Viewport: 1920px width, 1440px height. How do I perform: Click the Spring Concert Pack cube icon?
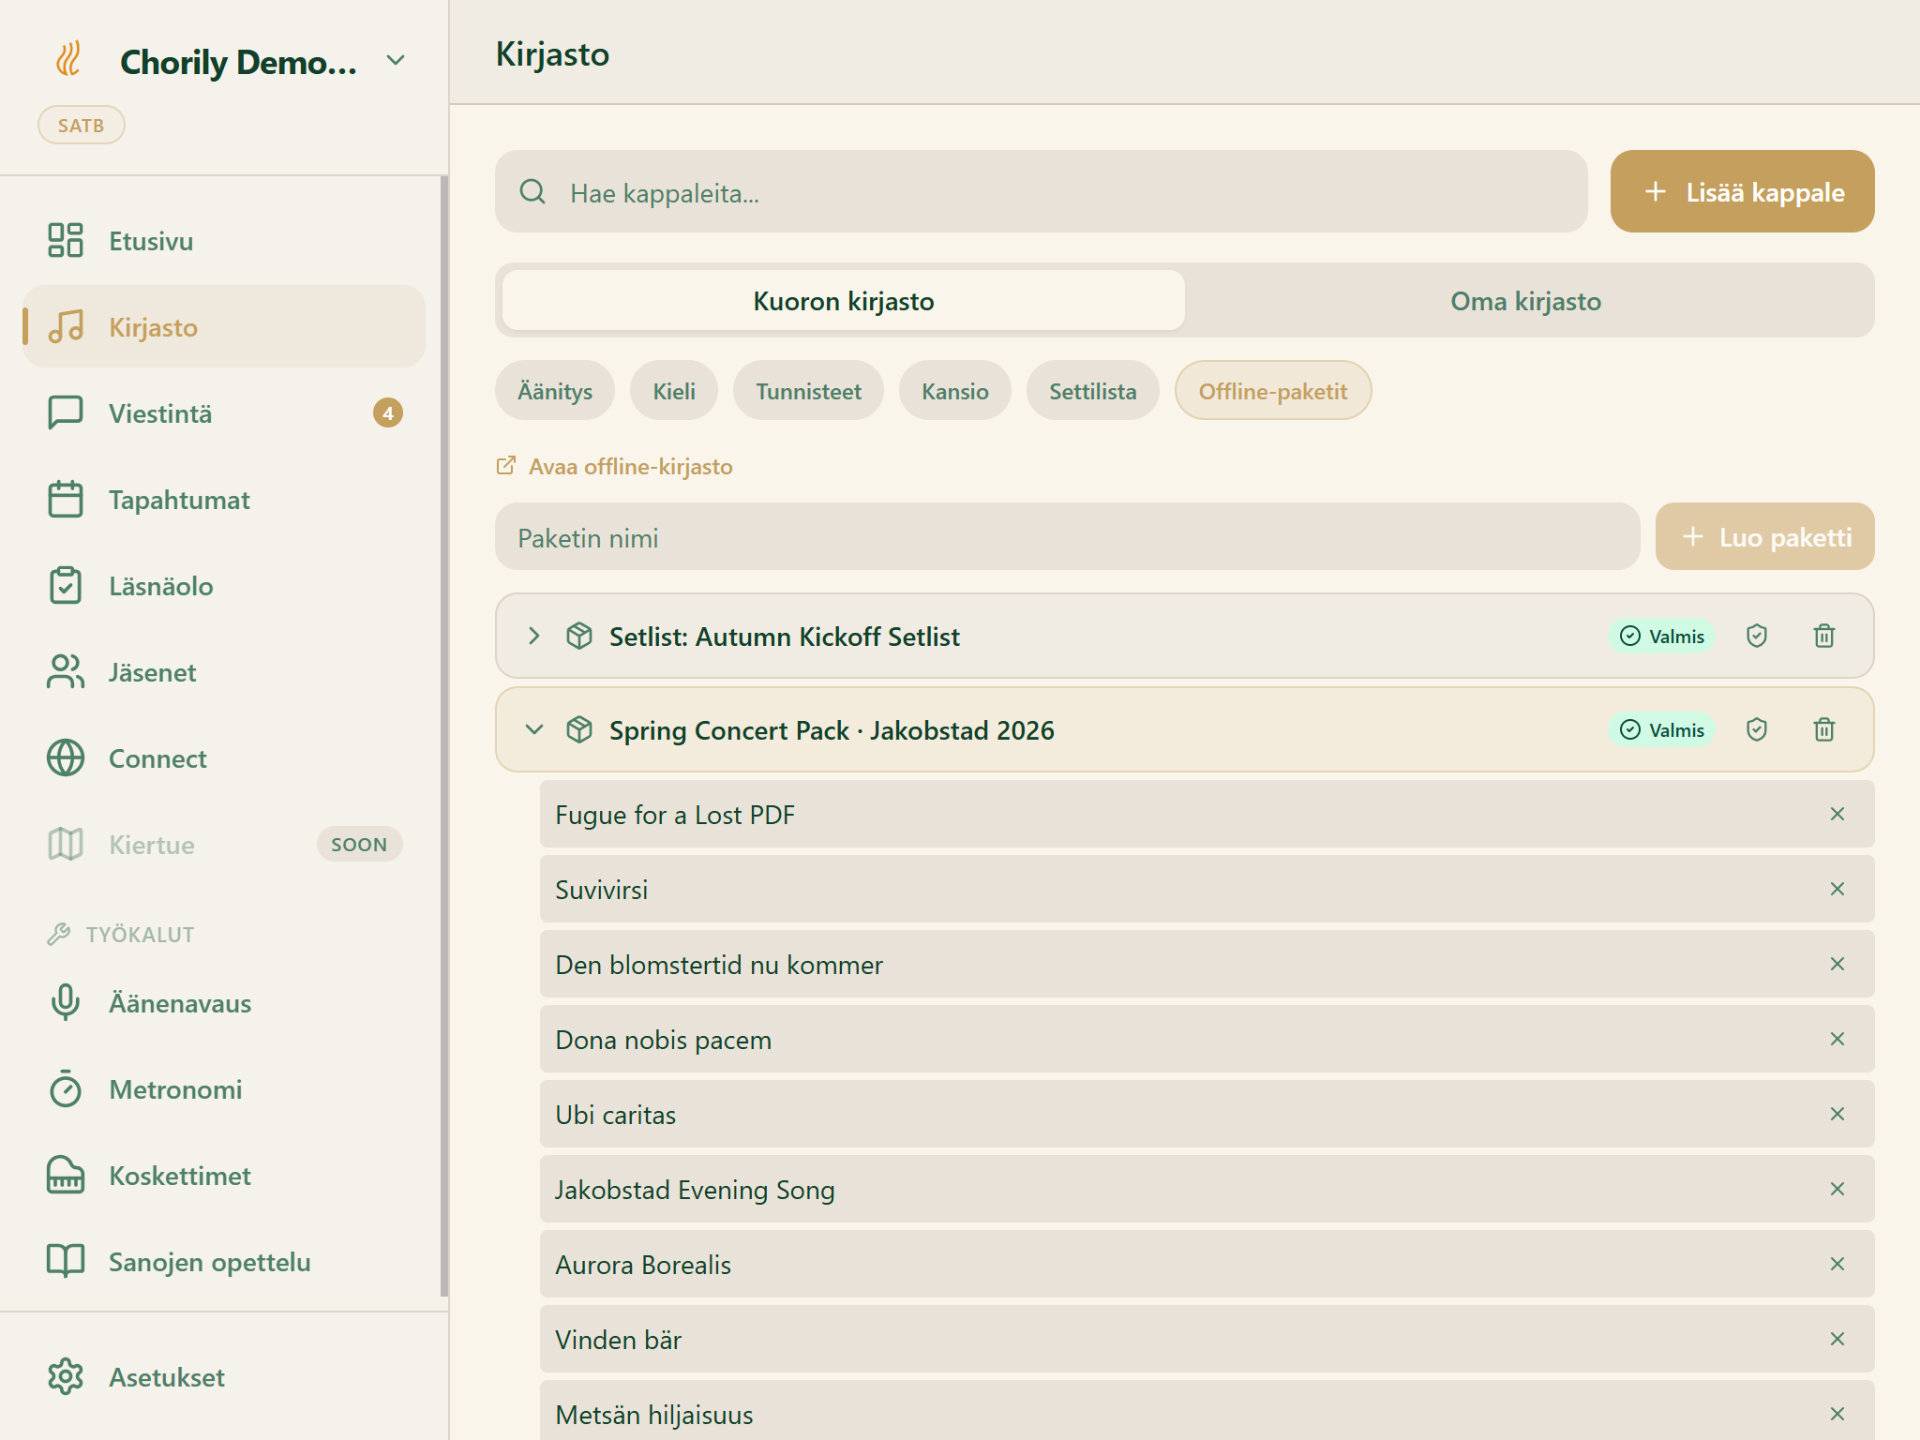[579, 730]
